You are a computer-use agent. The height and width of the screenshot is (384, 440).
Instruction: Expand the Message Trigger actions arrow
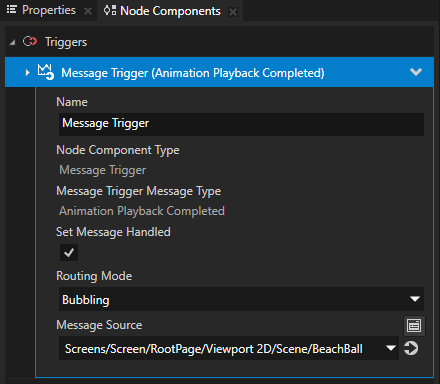tap(27, 72)
